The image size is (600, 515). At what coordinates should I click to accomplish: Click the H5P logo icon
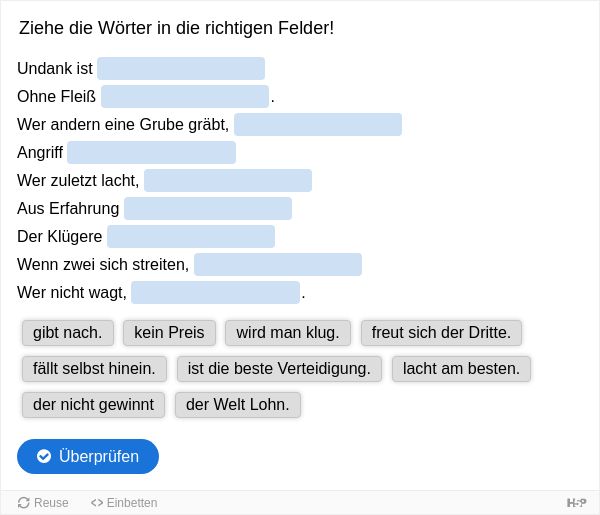coord(576,502)
